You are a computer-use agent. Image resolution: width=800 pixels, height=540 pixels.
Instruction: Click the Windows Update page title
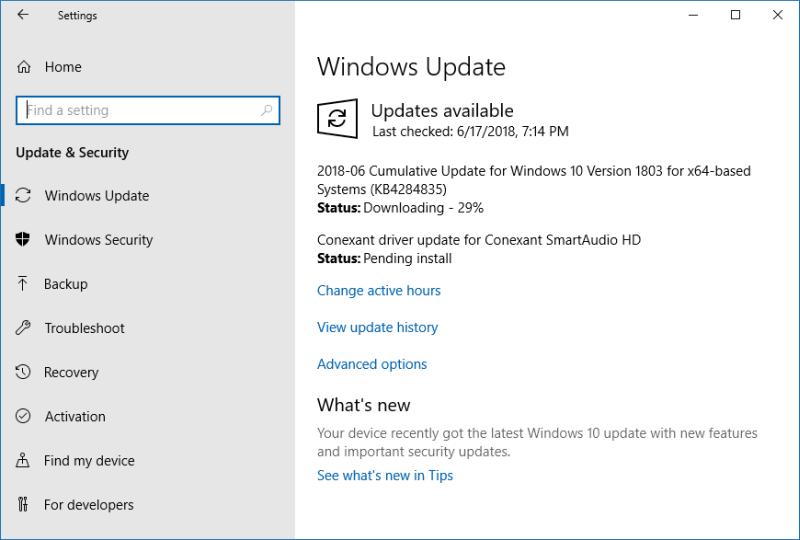[411, 67]
